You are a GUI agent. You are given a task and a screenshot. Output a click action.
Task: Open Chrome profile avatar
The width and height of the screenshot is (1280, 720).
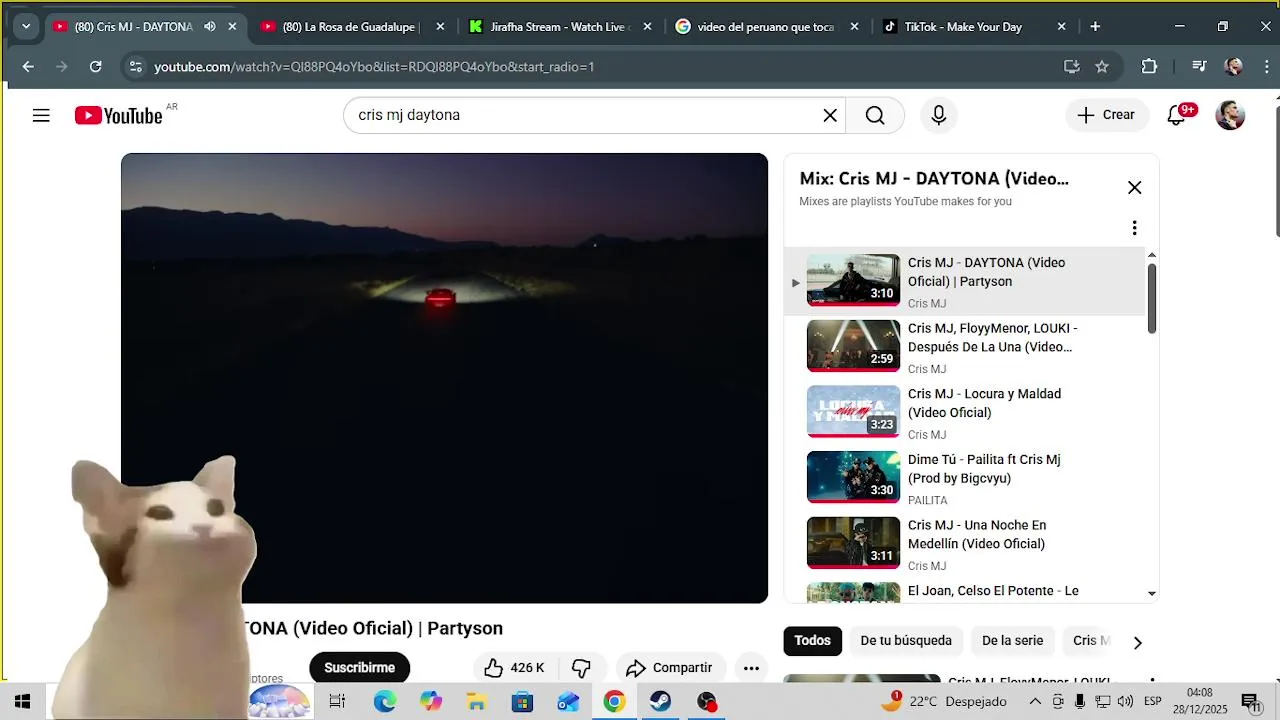coord(1233,67)
